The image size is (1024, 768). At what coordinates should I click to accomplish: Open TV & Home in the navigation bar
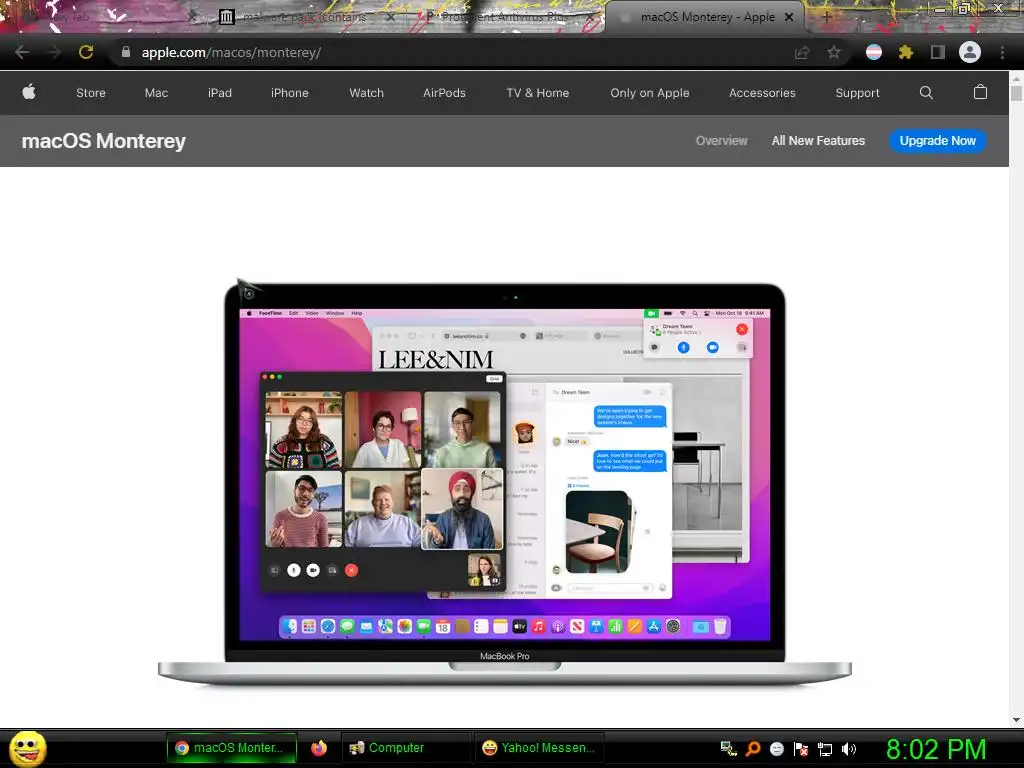[x=537, y=93]
